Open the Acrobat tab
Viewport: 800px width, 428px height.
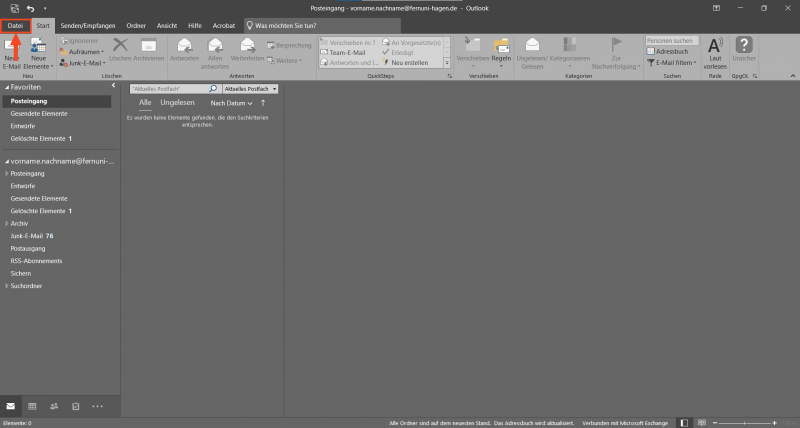coord(224,26)
